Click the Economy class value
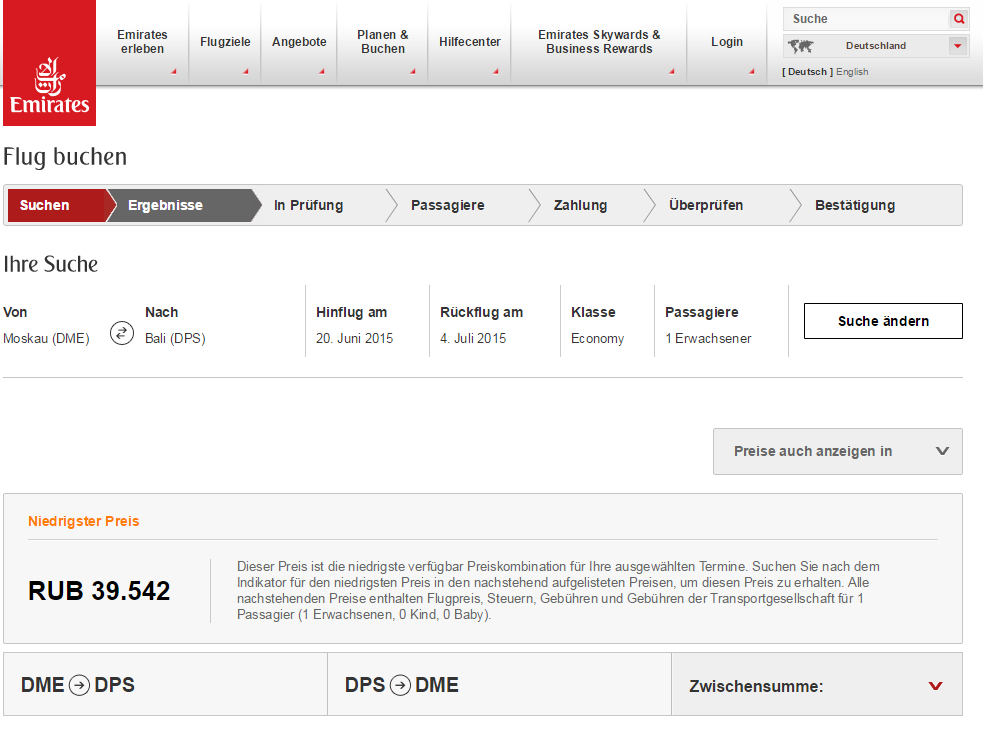Image resolution: width=983 pixels, height=733 pixels. (597, 339)
